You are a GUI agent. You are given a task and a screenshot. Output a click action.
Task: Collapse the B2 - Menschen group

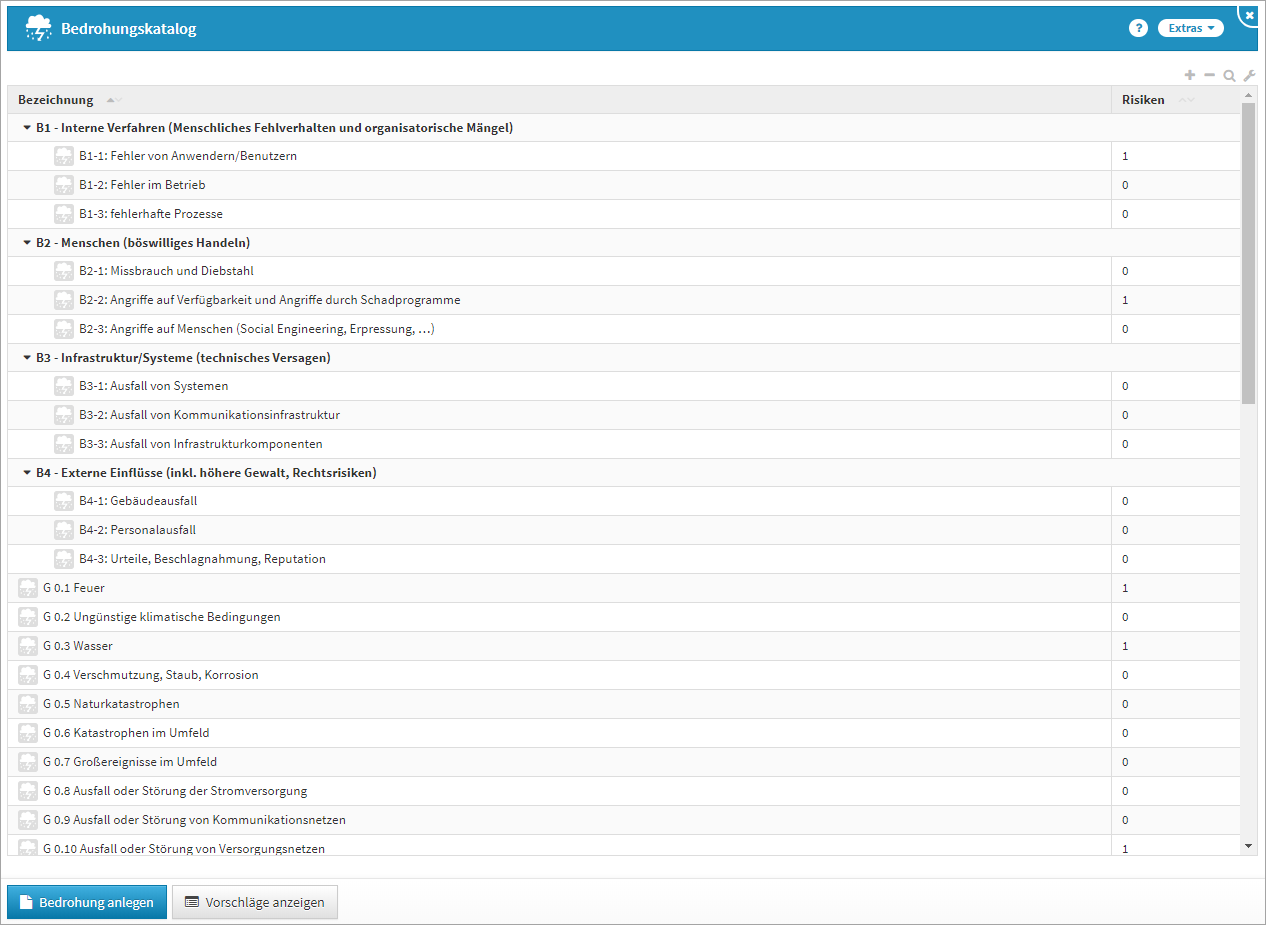pyautogui.click(x=27, y=243)
